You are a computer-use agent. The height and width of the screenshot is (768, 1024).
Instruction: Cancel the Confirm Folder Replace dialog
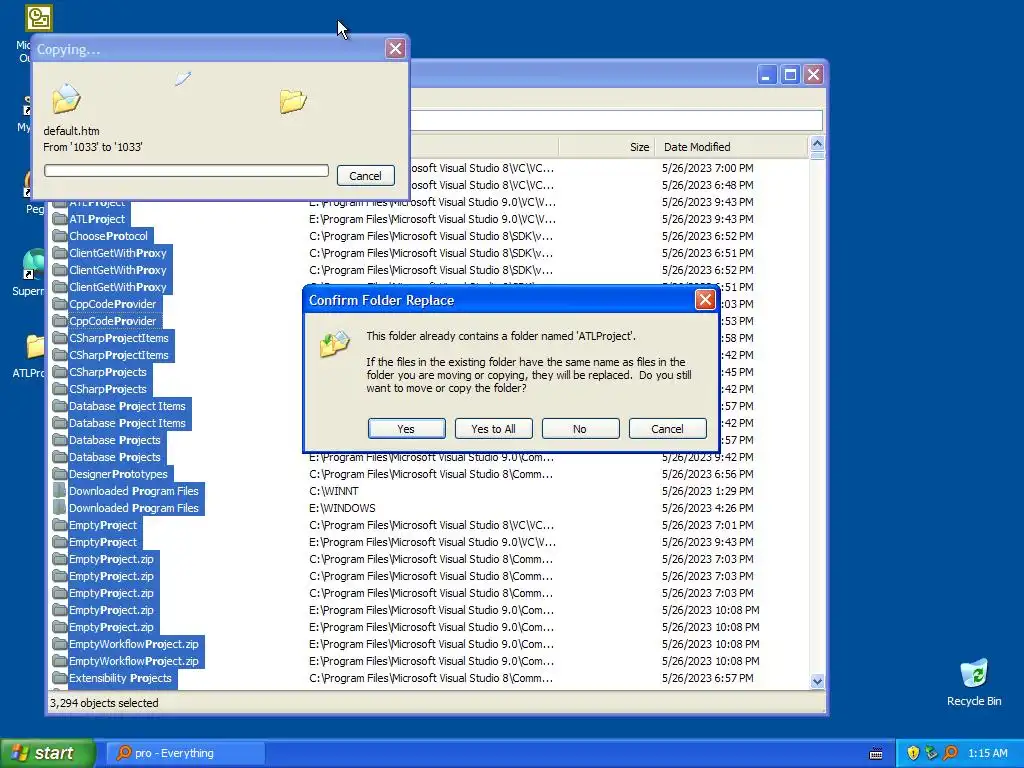coord(667,428)
